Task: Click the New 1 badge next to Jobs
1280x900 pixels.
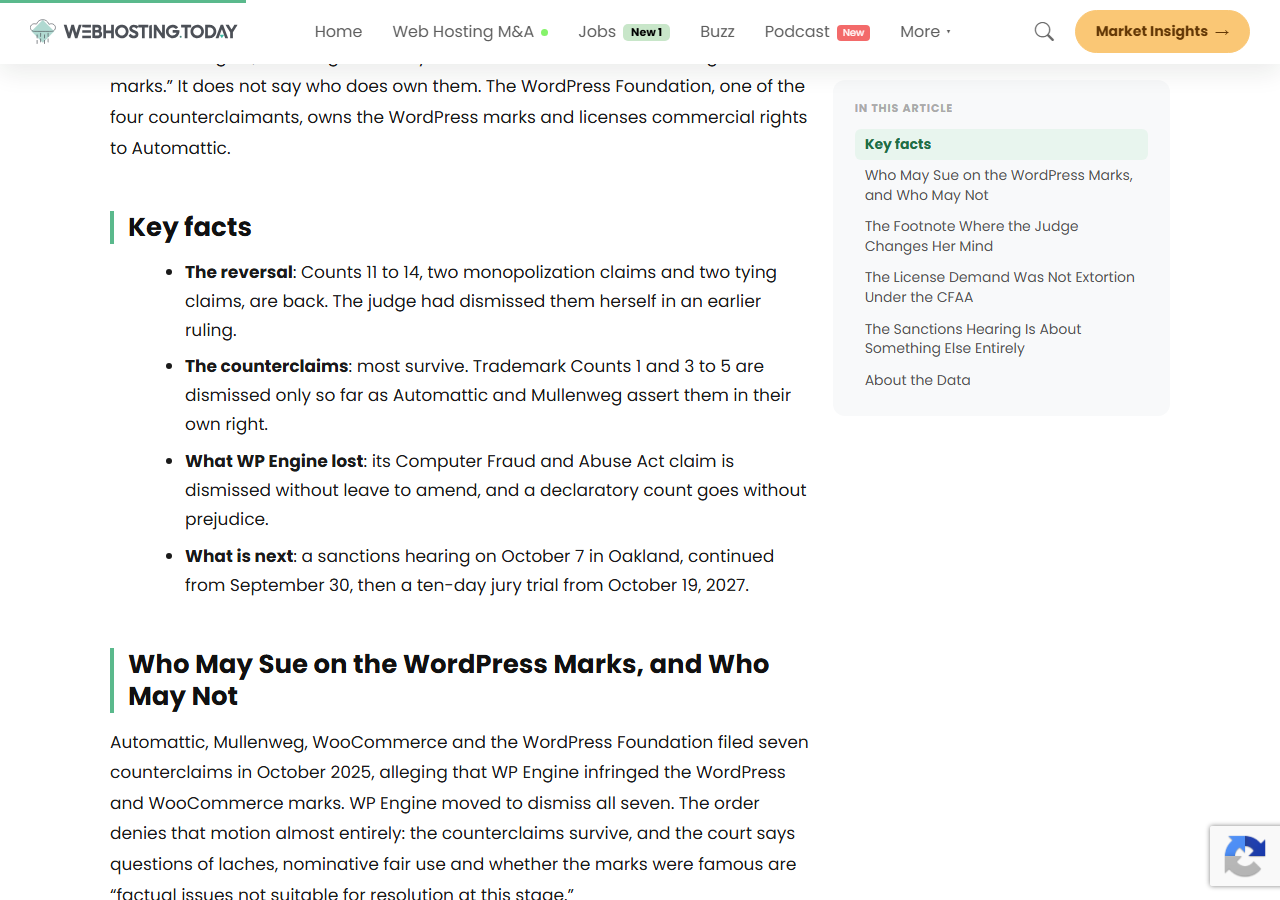Action: tap(646, 32)
